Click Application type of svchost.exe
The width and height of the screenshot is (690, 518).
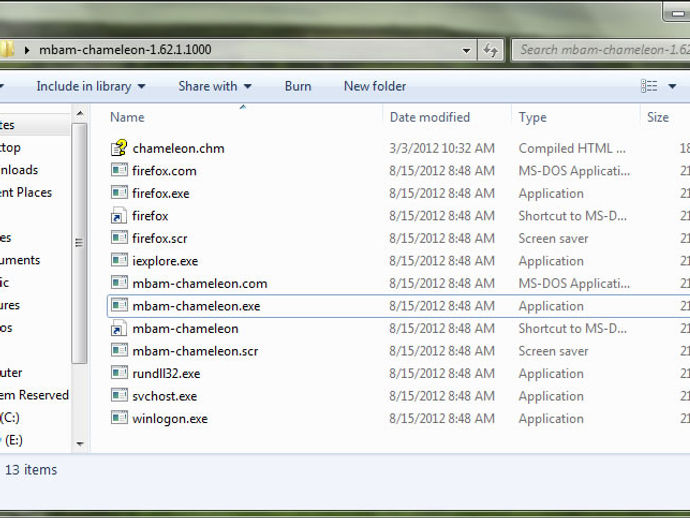point(551,396)
